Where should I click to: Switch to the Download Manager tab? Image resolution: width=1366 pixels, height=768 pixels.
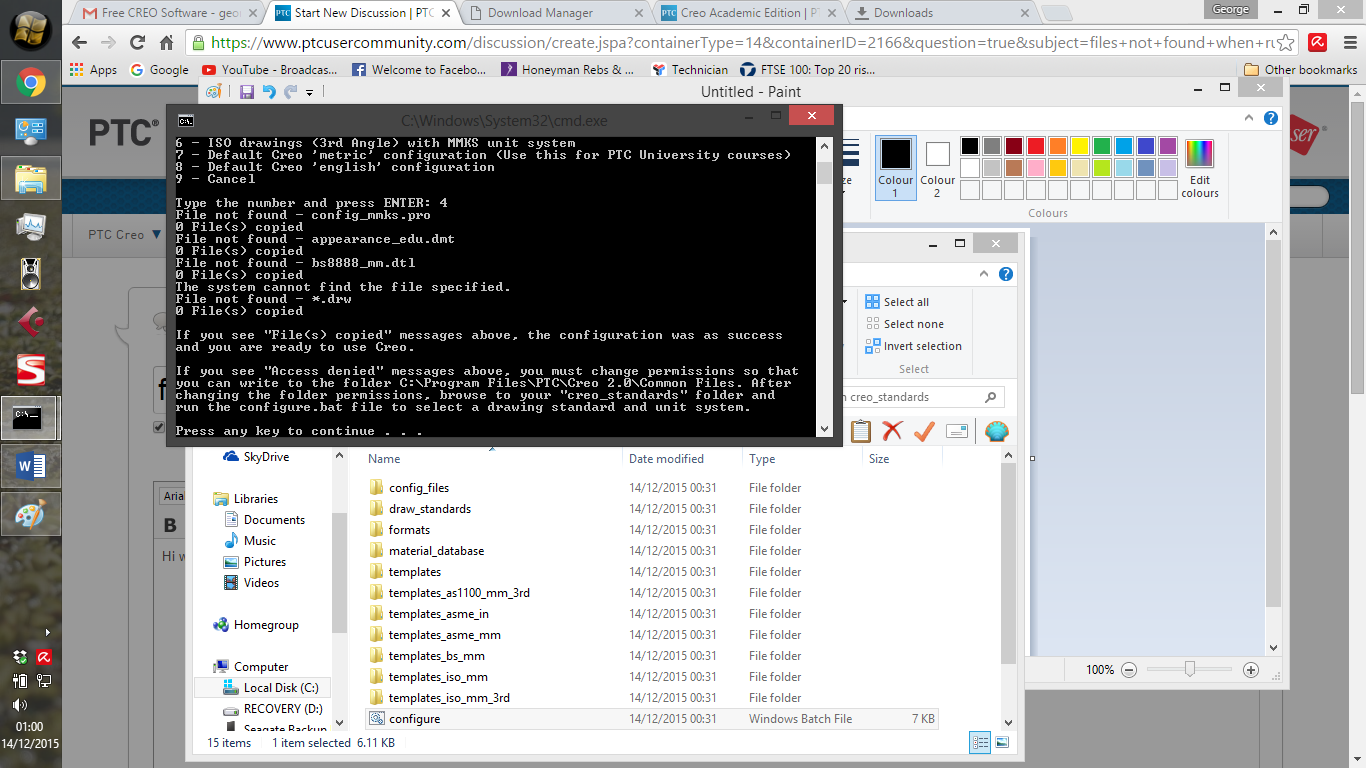(x=552, y=13)
